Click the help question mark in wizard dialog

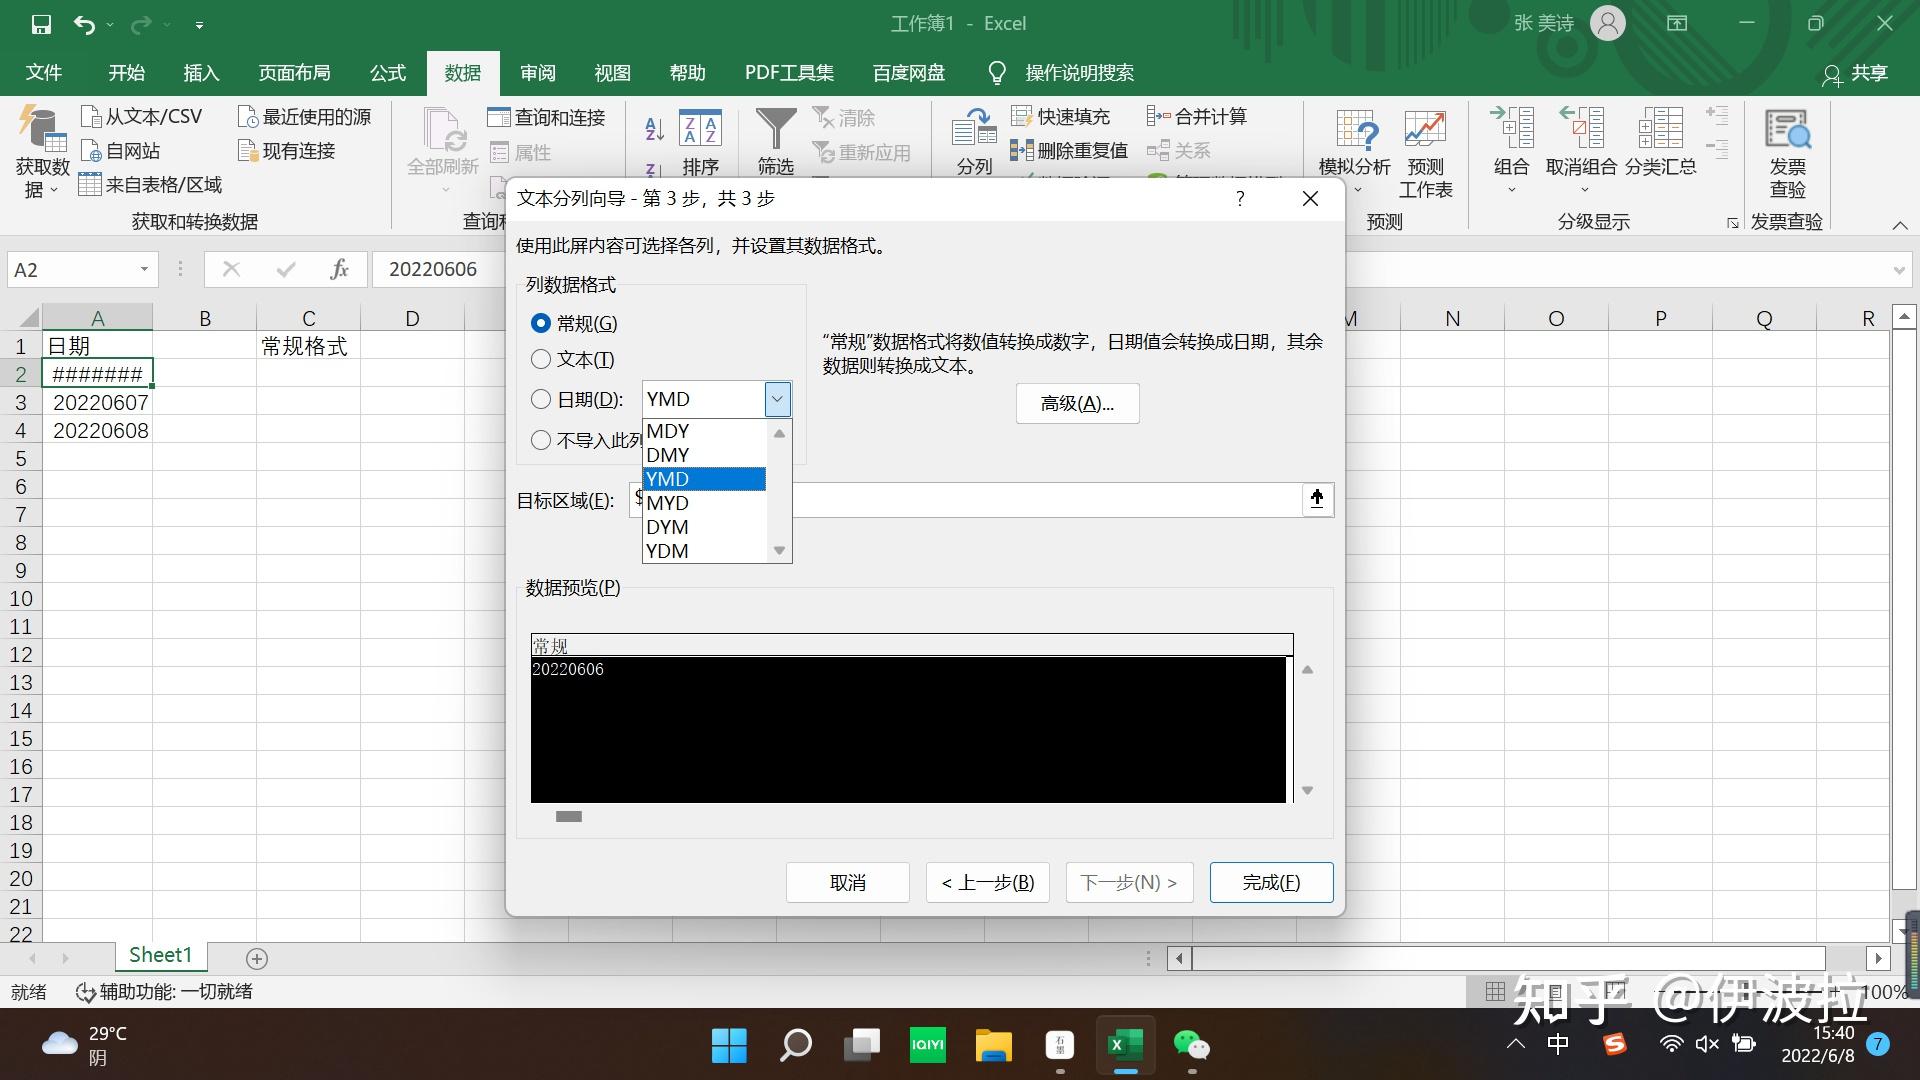[1240, 198]
